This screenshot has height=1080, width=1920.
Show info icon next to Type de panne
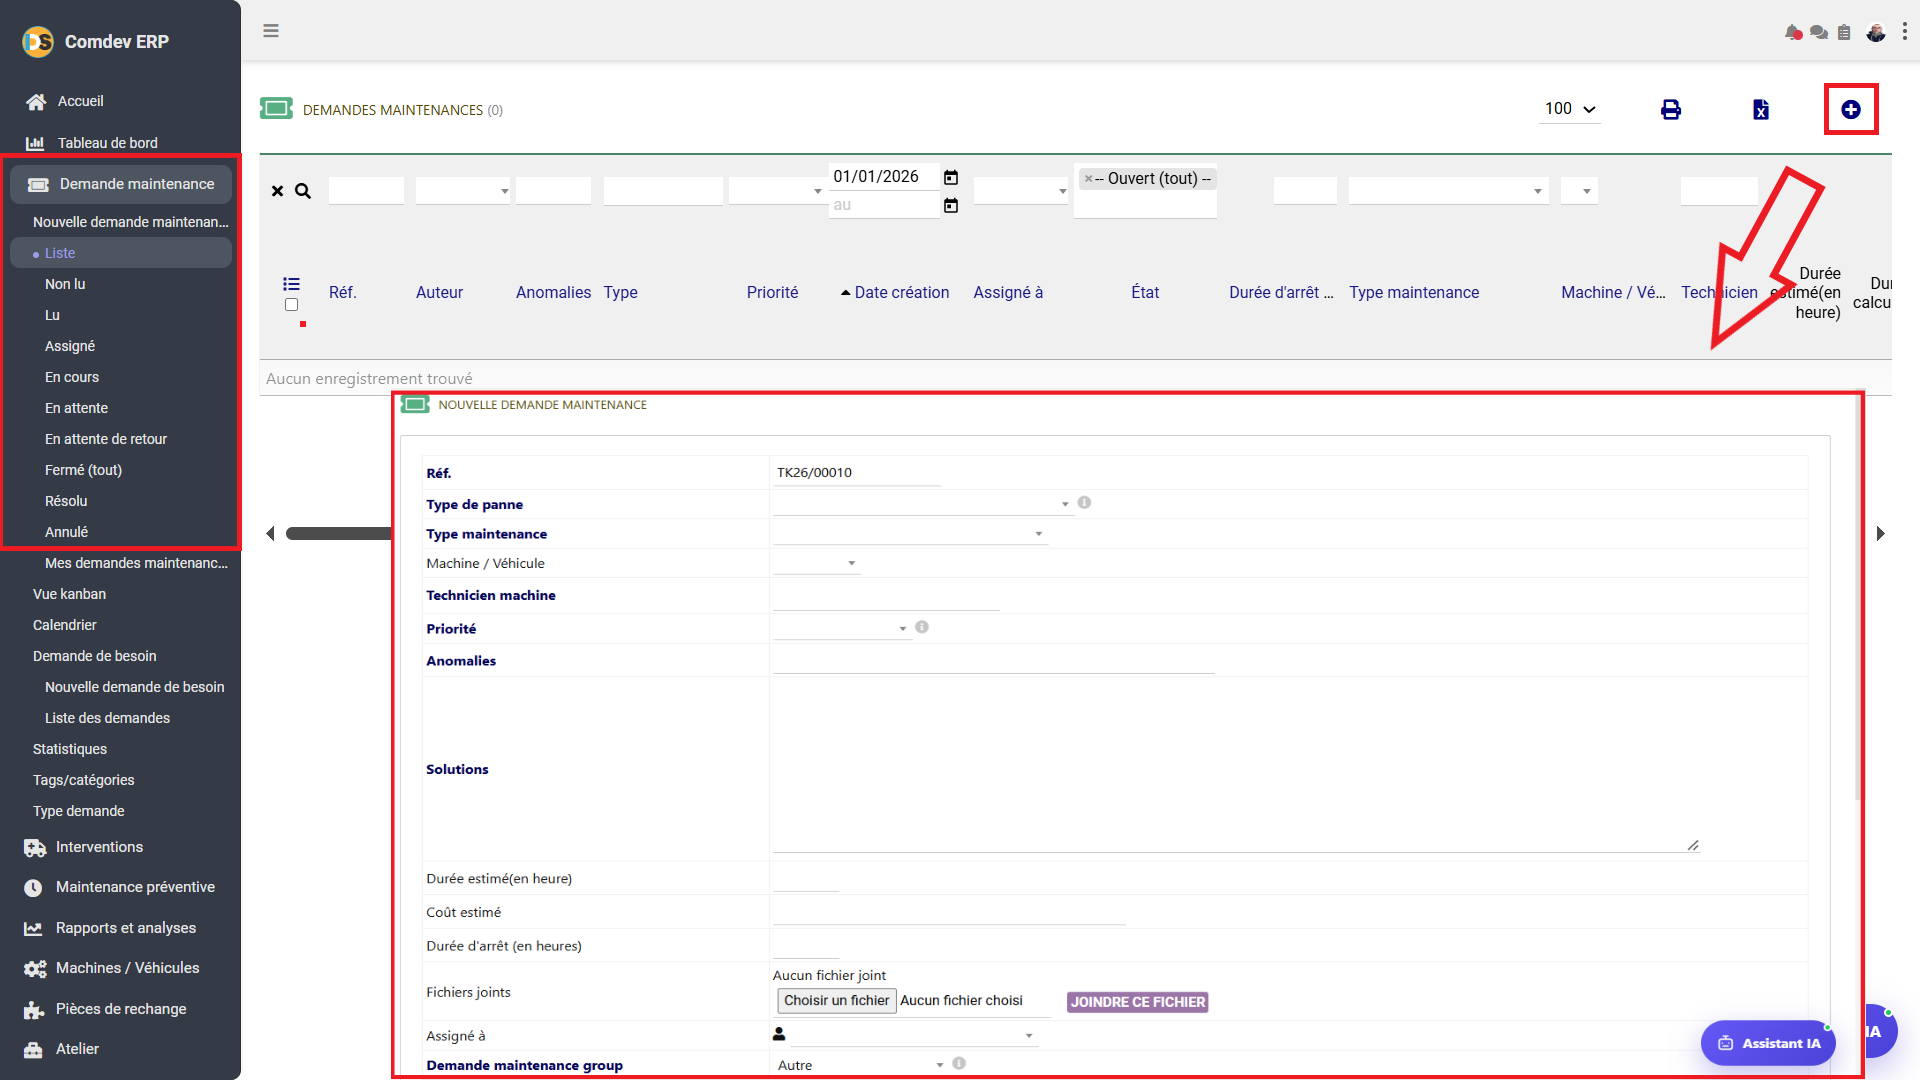tap(1085, 503)
